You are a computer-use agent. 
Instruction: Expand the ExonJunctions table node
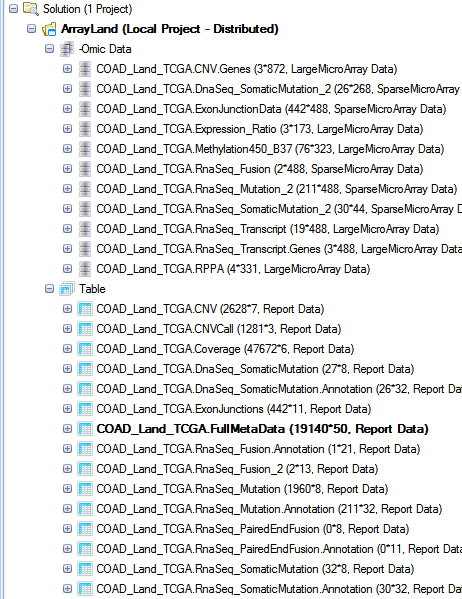click(x=67, y=408)
